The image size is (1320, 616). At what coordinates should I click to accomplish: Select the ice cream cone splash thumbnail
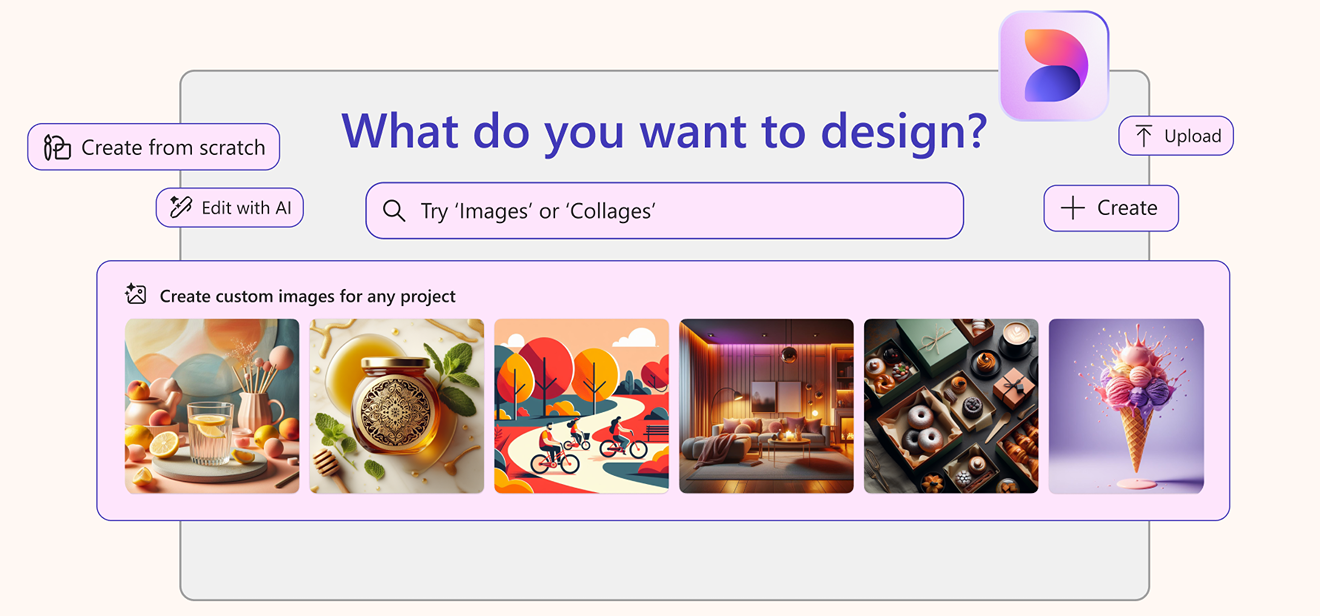1126,406
